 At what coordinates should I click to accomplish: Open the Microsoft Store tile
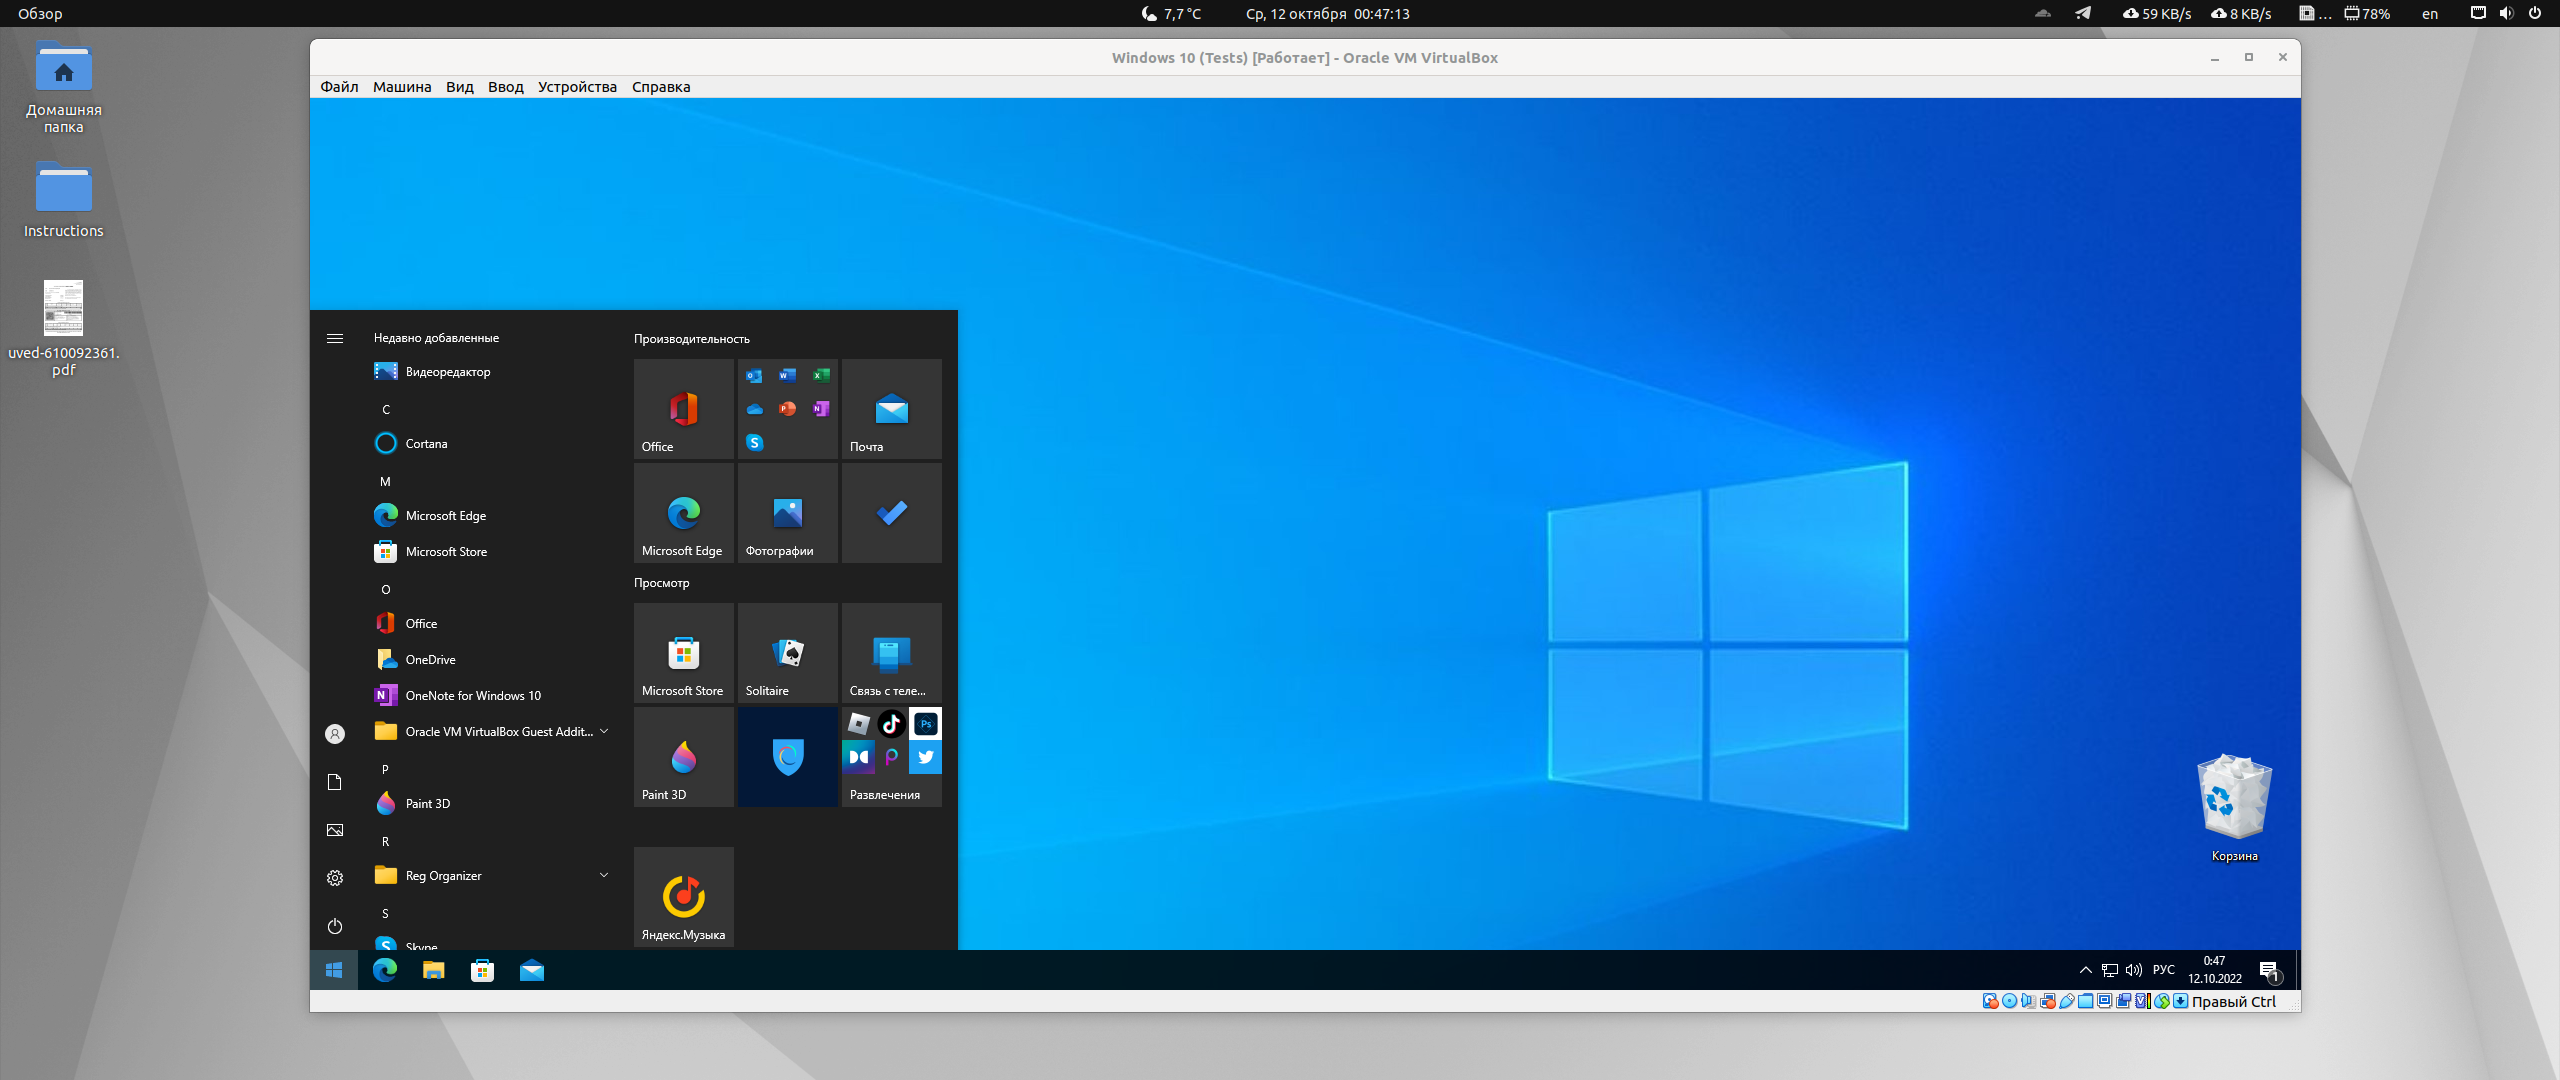684,653
